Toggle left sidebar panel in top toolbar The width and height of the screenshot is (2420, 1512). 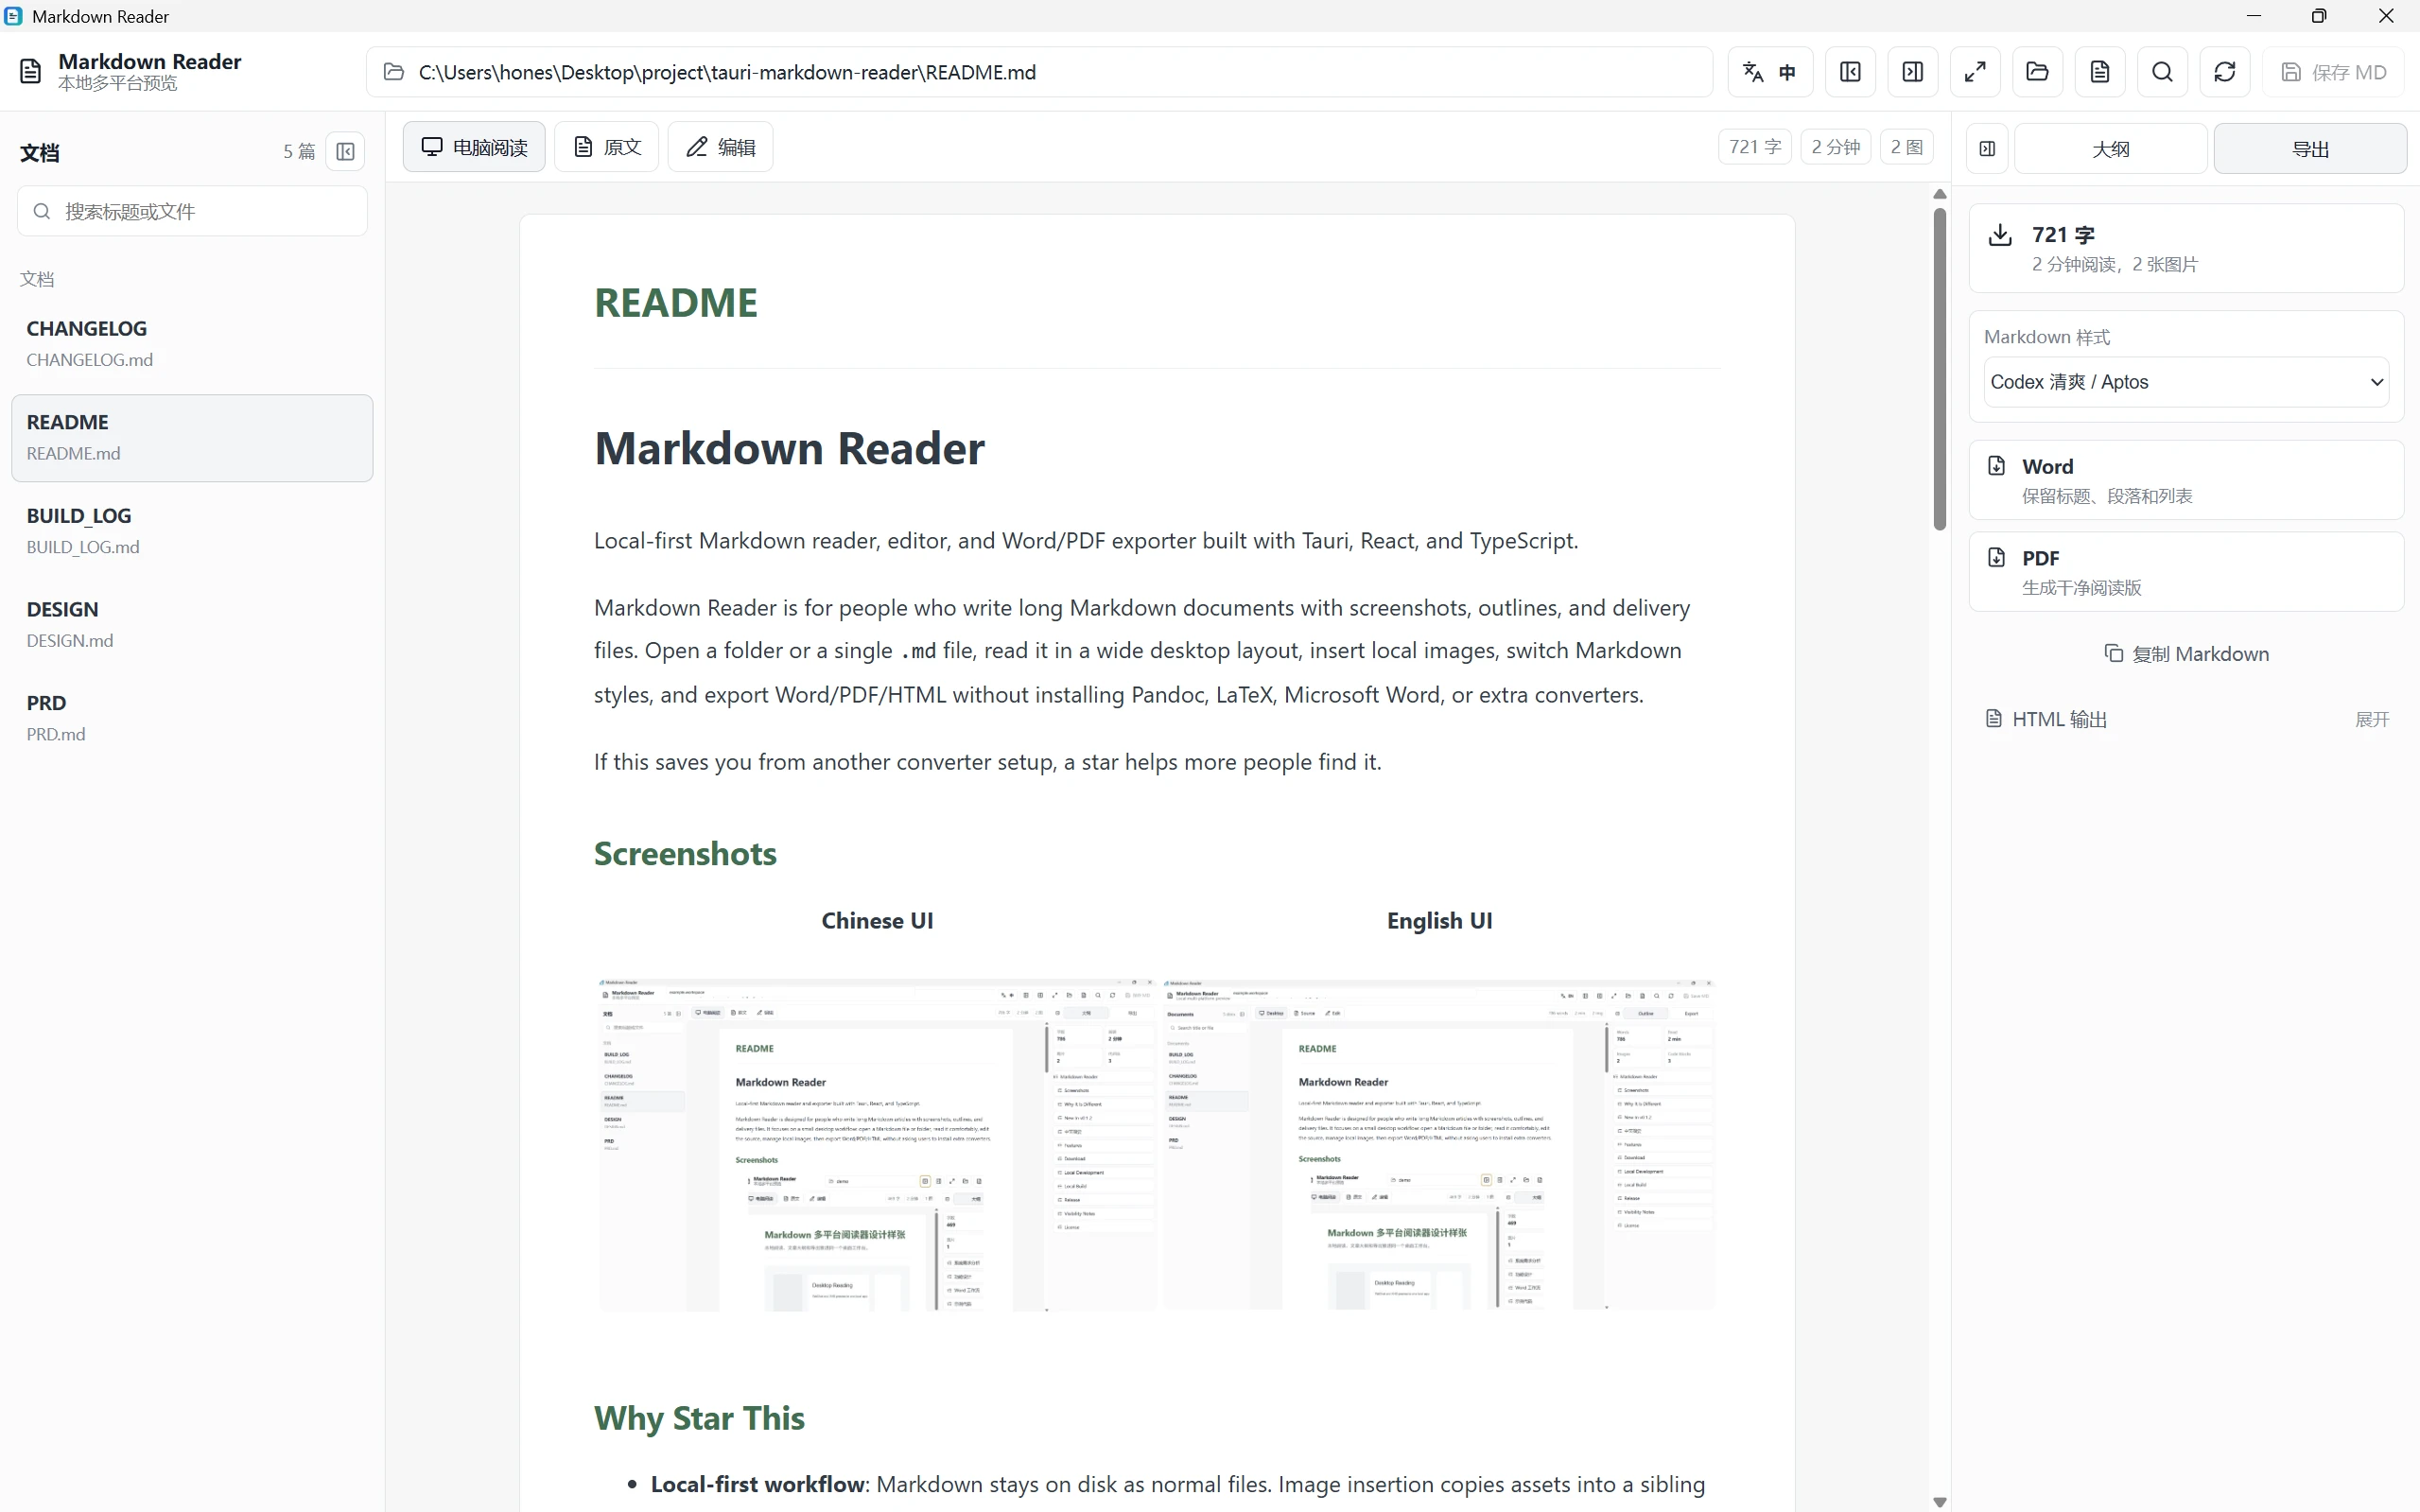pyautogui.click(x=1850, y=72)
